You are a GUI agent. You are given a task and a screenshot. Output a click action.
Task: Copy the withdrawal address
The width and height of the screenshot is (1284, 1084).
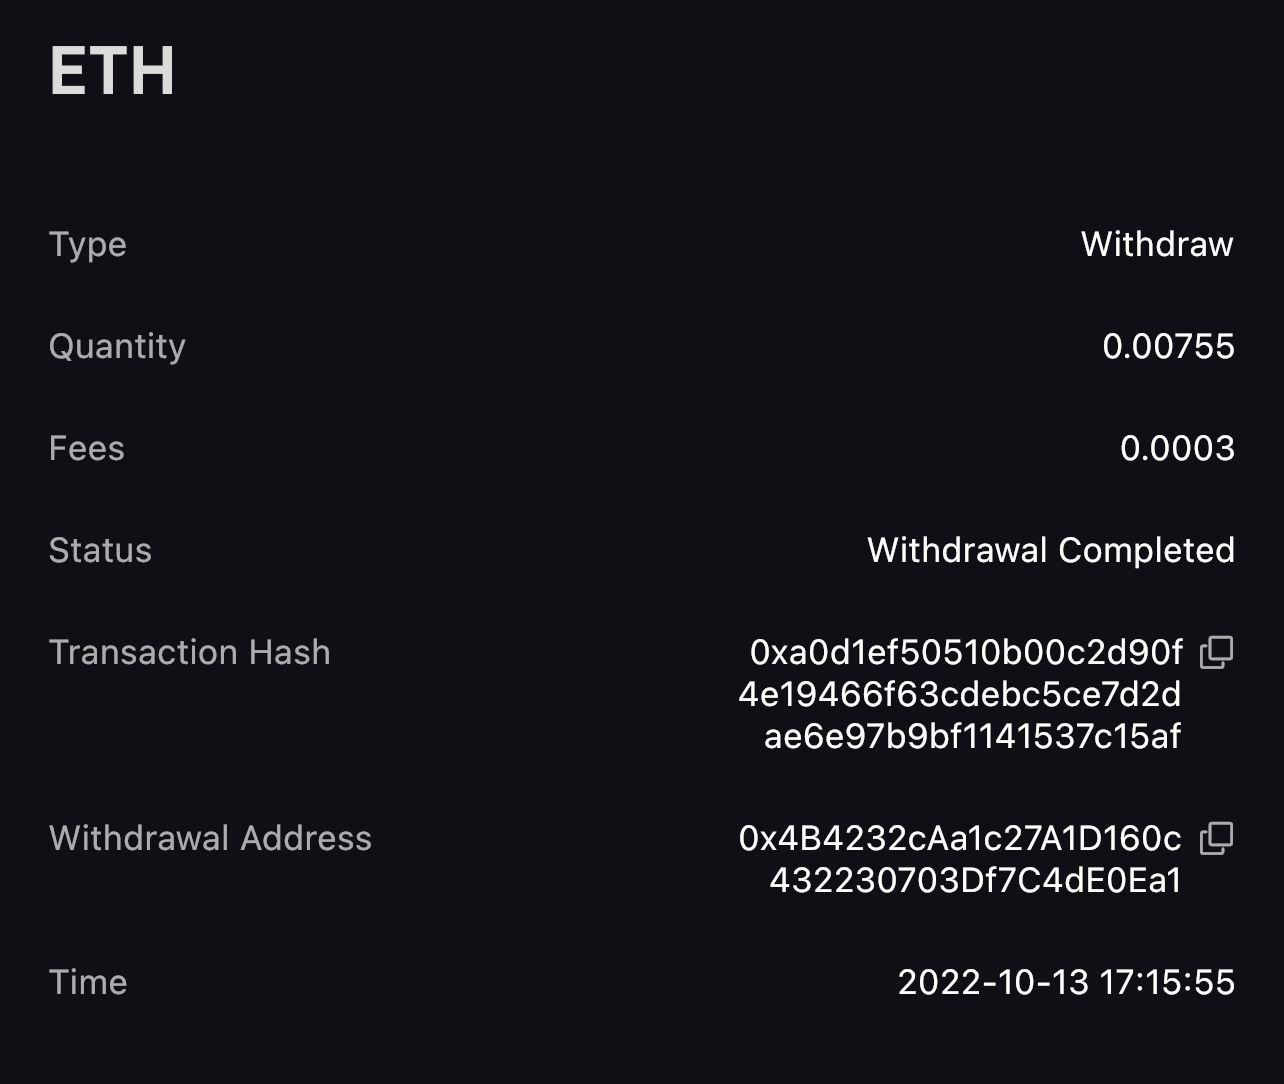coord(1216,838)
